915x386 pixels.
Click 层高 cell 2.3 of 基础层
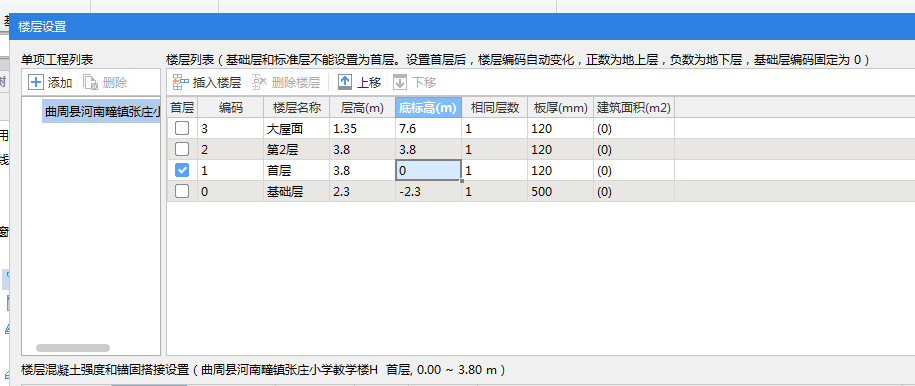coord(362,191)
